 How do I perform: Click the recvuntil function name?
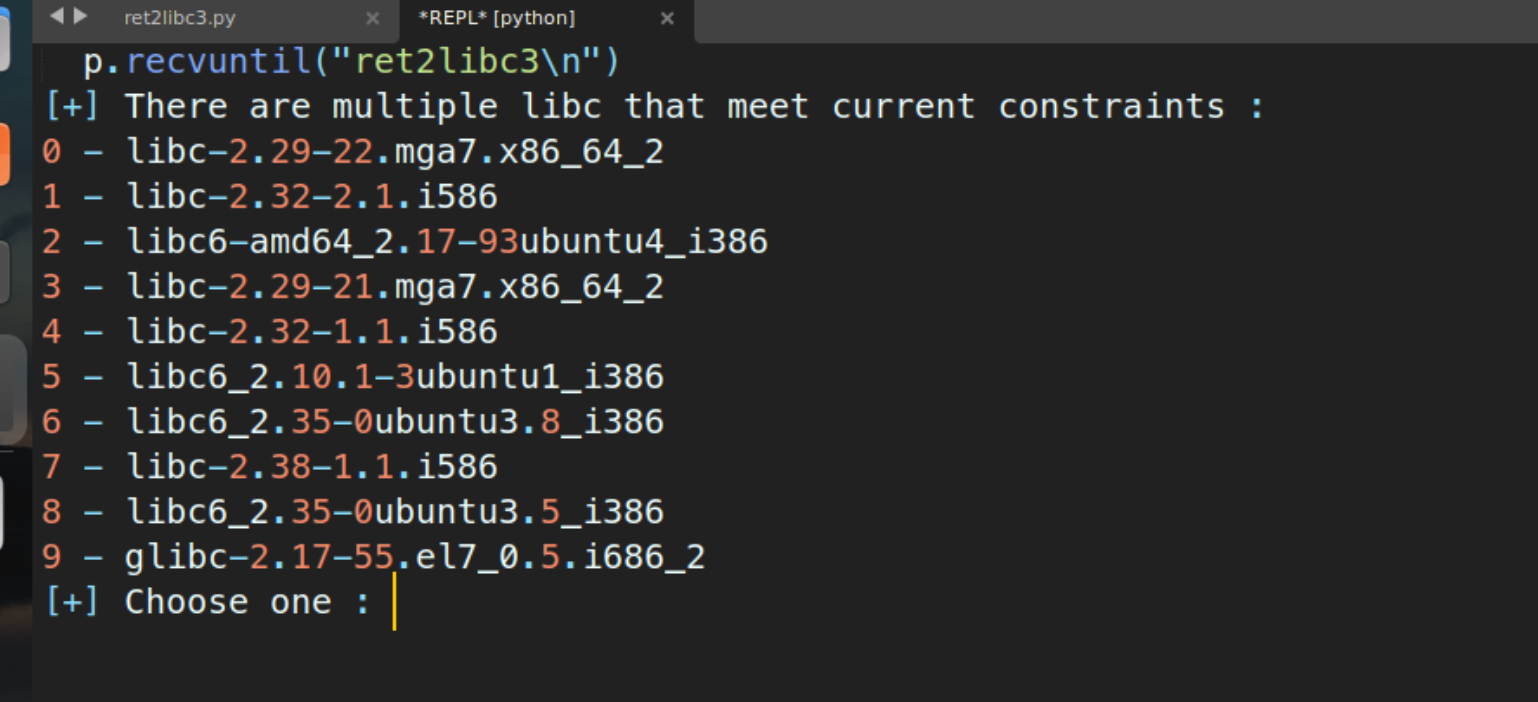point(218,62)
